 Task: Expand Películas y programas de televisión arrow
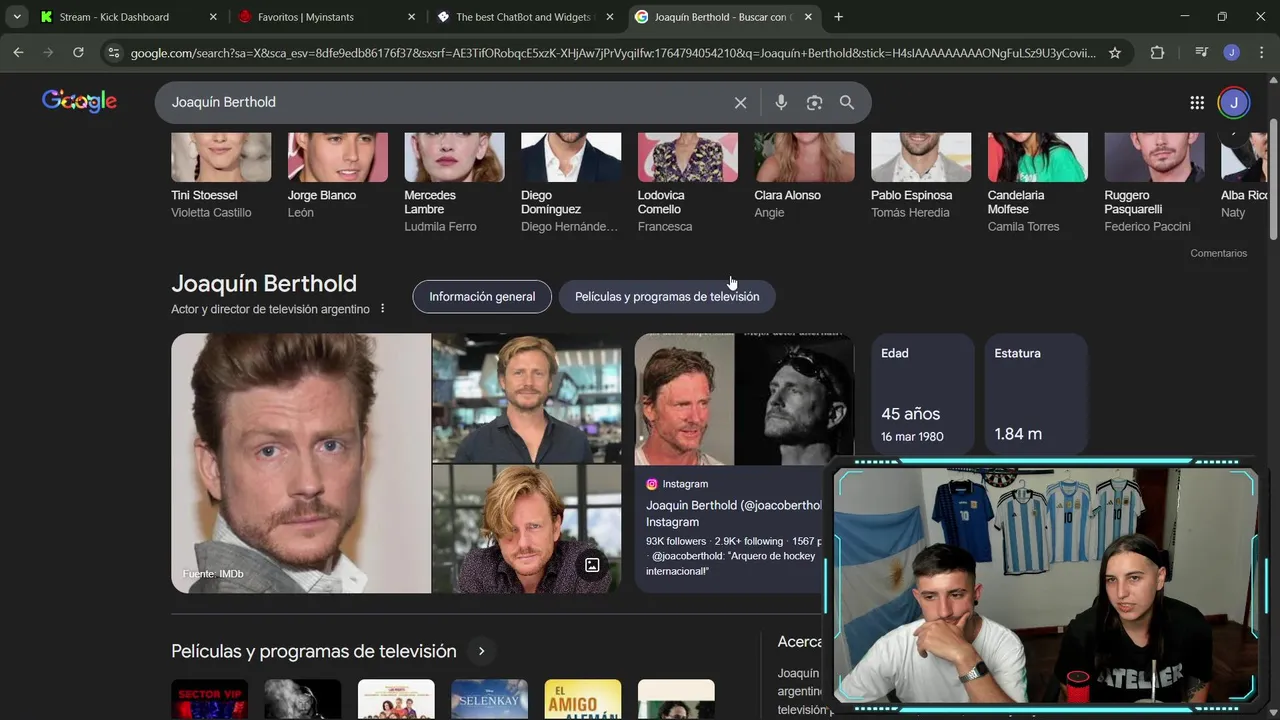pyautogui.click(x=481, y=651)
